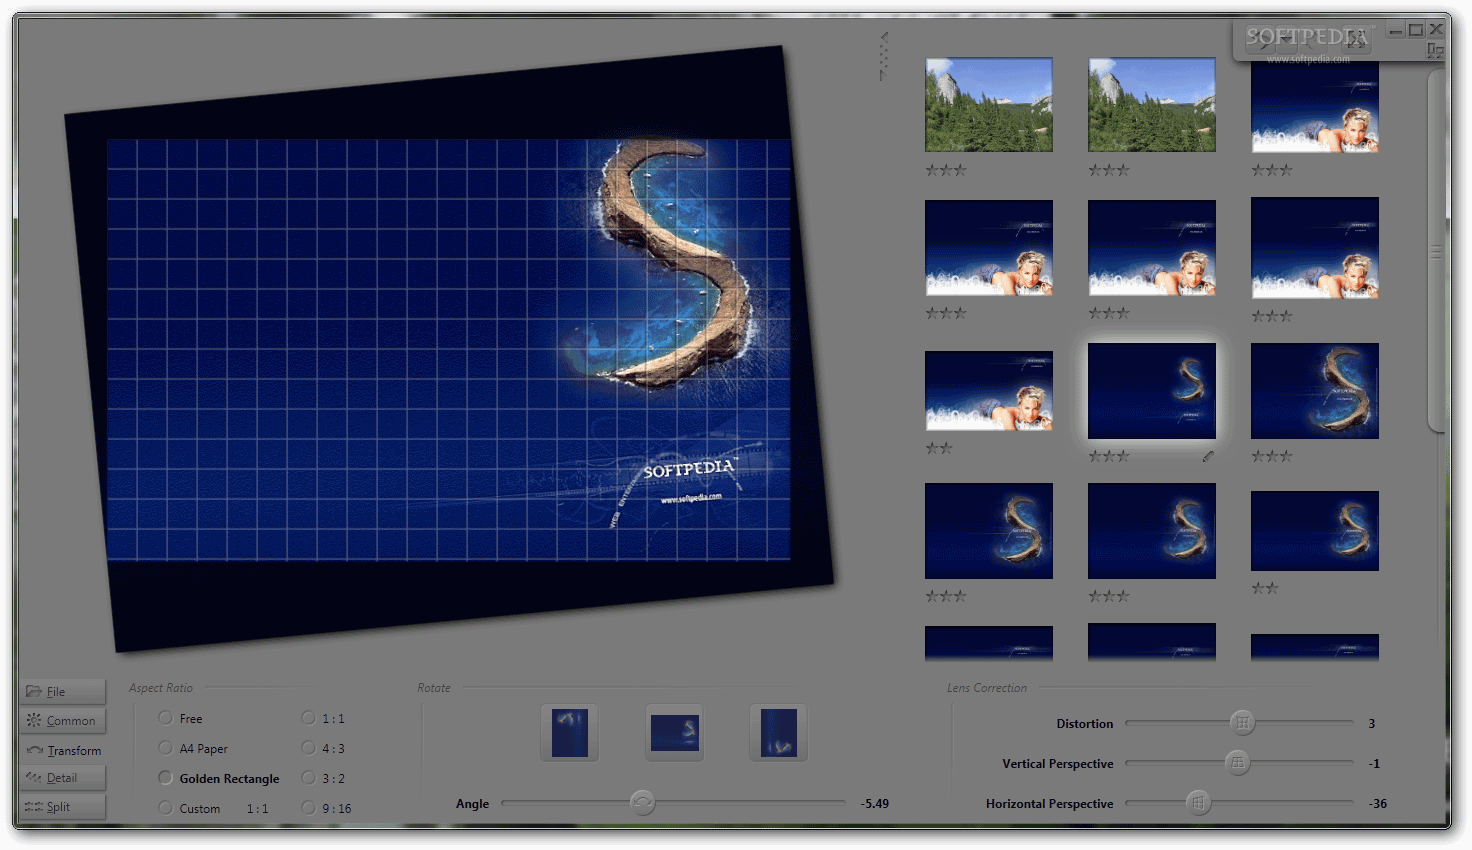The width and height of the screenshot is (1472, 850).
Task: Click the star rating under the highlighted S thumbnail
Action: pos(1109,456)
